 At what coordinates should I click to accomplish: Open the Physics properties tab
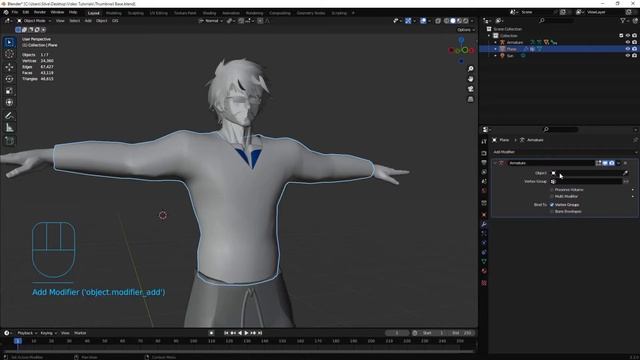[x=484, y=243]
